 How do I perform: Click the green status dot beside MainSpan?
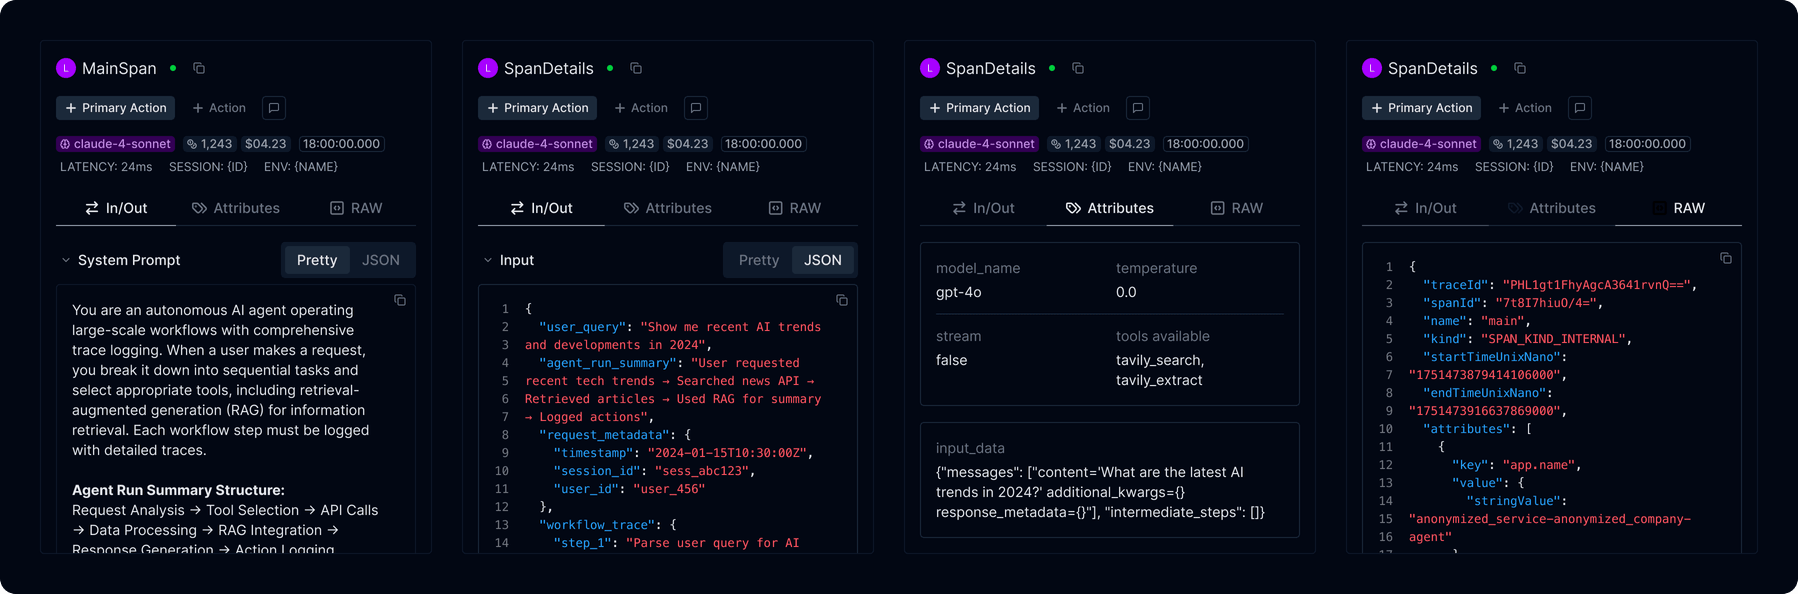pyautogui.click(x=173, y=68)
